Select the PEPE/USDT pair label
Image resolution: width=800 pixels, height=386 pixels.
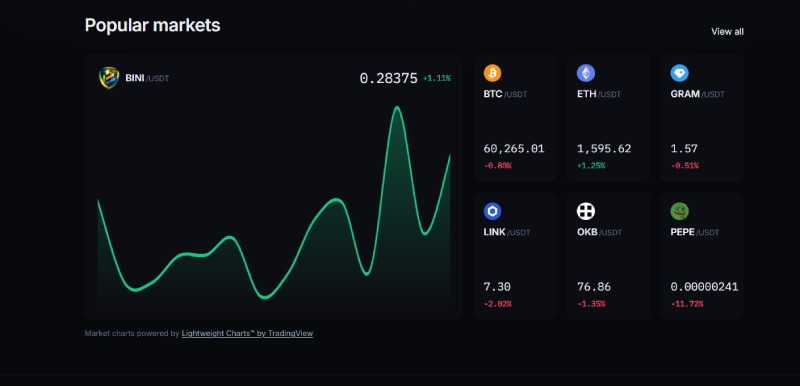[x=695, y=233]
